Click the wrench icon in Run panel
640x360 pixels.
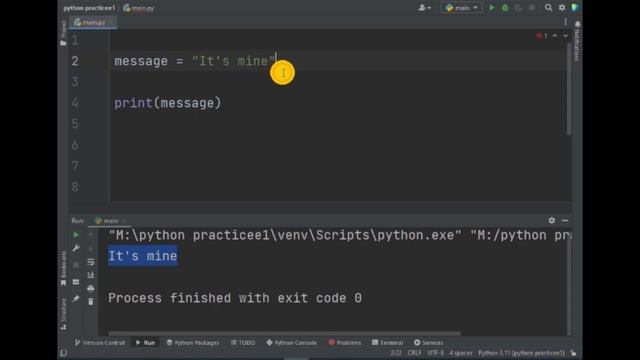pos(76,248)
